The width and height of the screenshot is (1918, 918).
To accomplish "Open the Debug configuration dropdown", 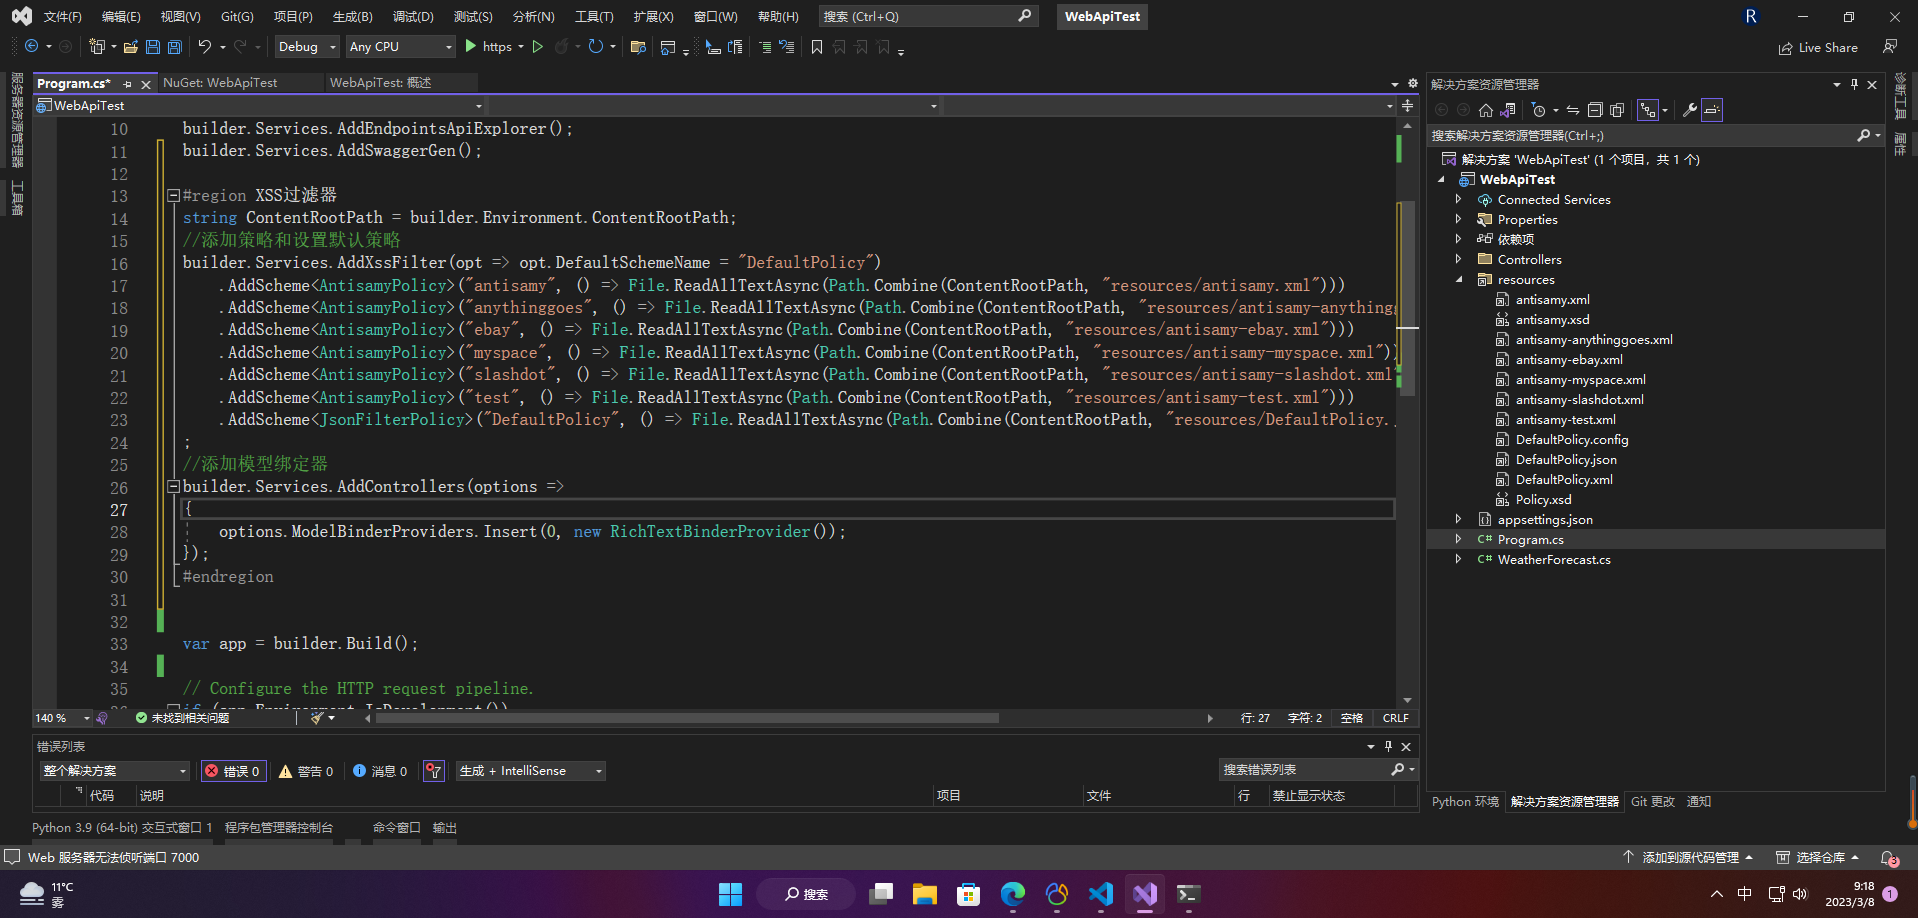I will click(306, 47).
